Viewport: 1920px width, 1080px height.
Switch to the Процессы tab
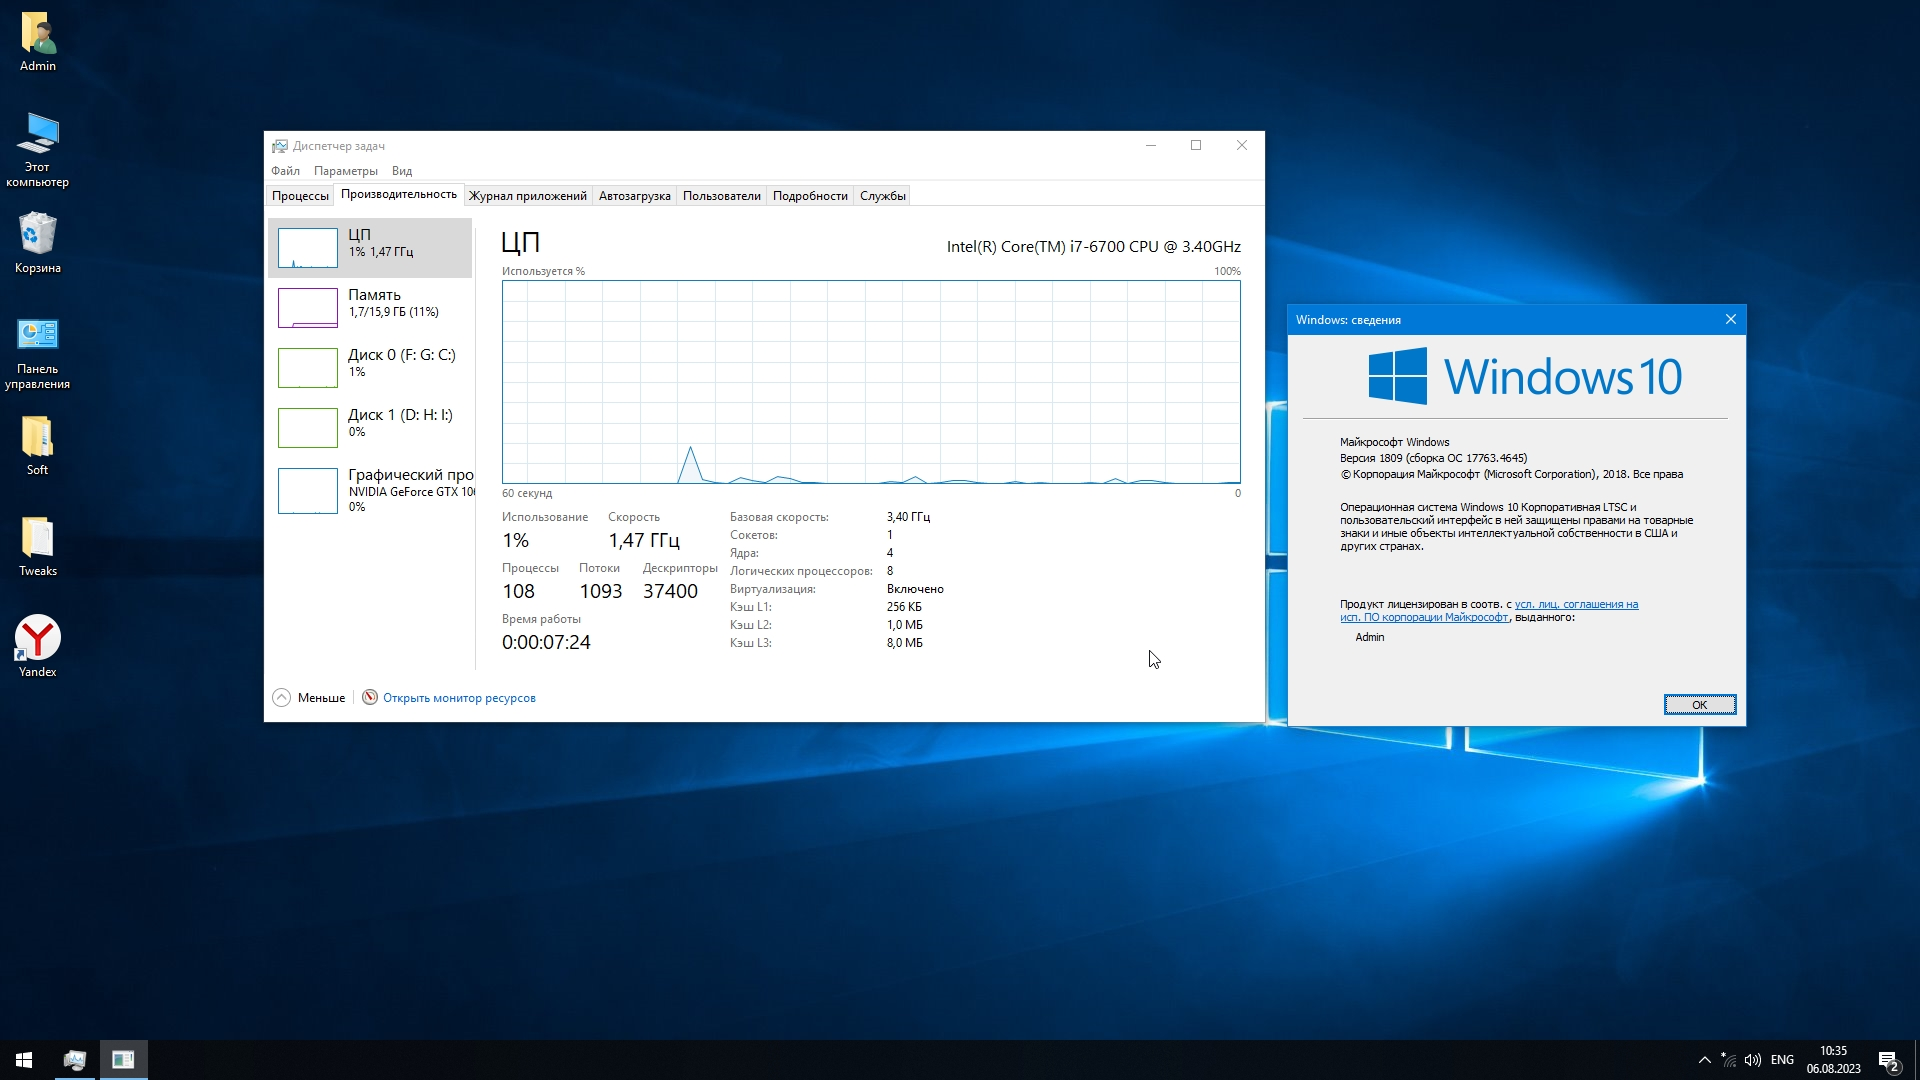pos(300,196)
